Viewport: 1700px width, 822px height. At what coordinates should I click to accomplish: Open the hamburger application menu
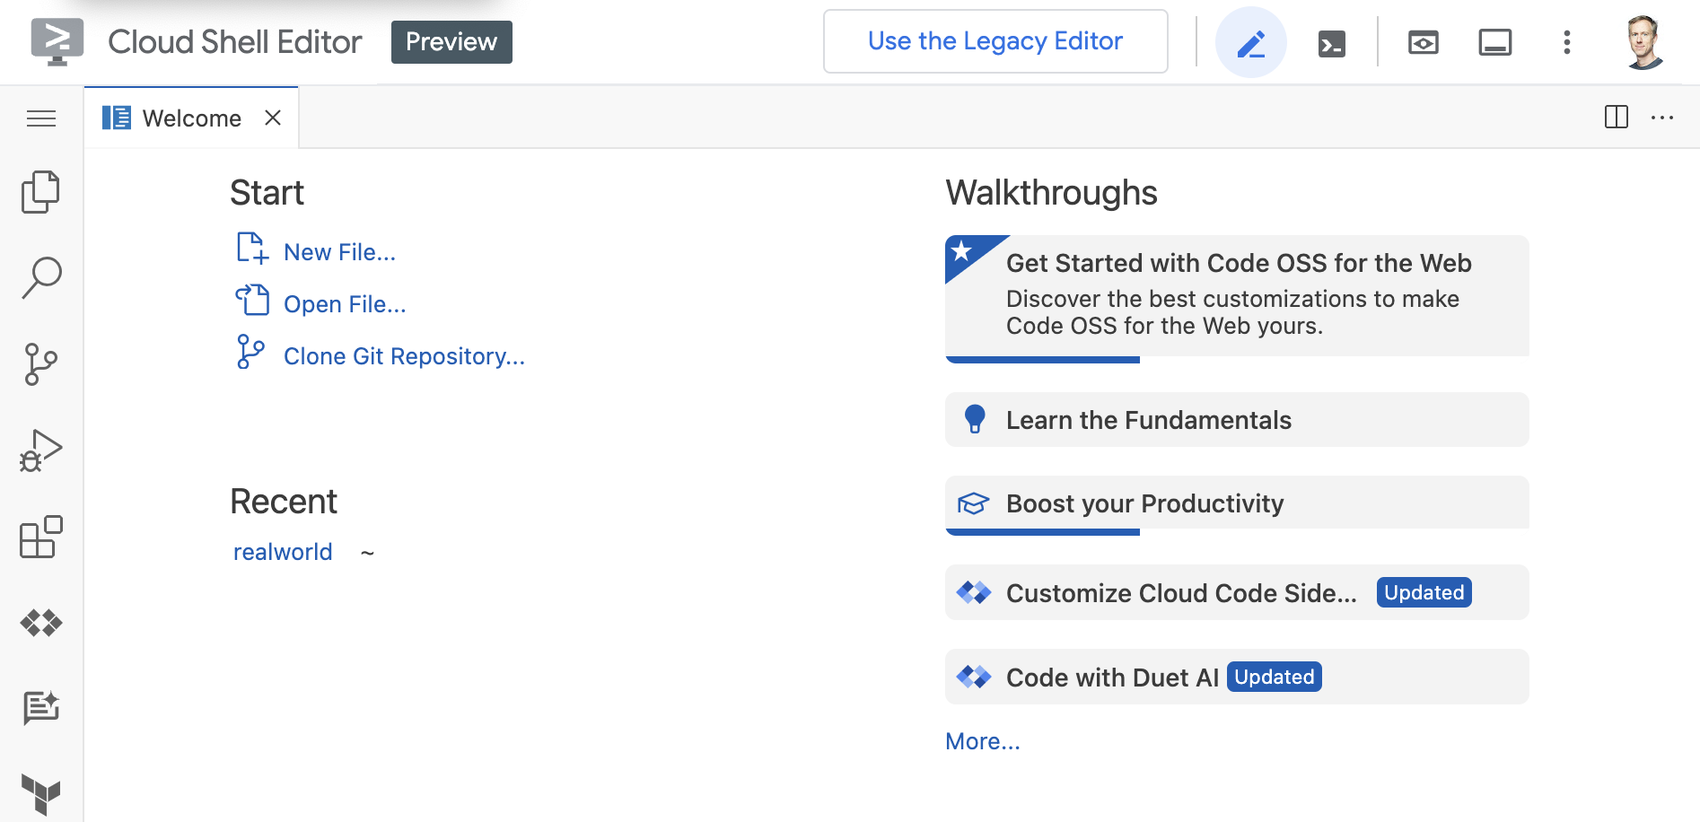pyautogui.click(x=41, y=119)
